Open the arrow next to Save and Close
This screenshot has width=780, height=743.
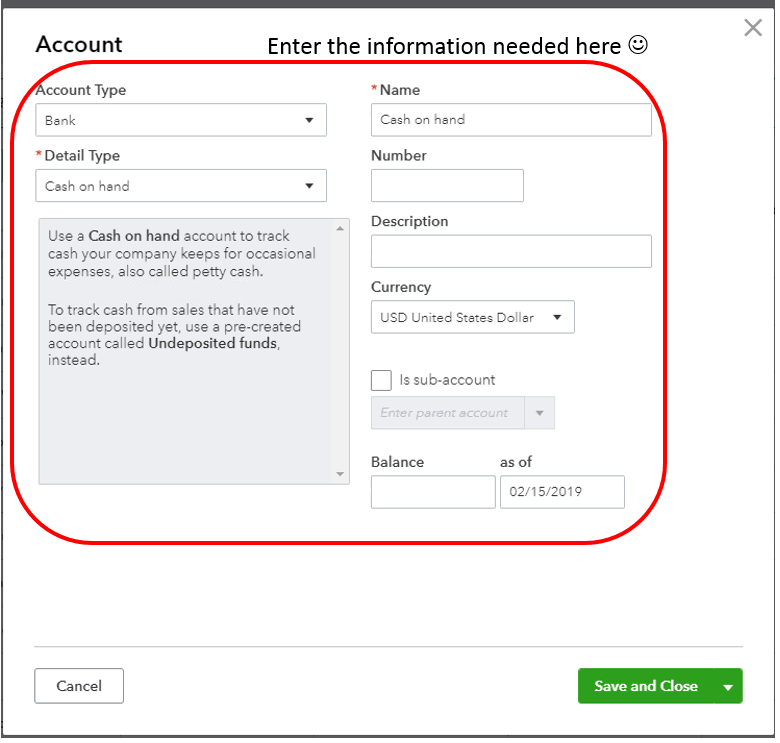tap(728, 687)
